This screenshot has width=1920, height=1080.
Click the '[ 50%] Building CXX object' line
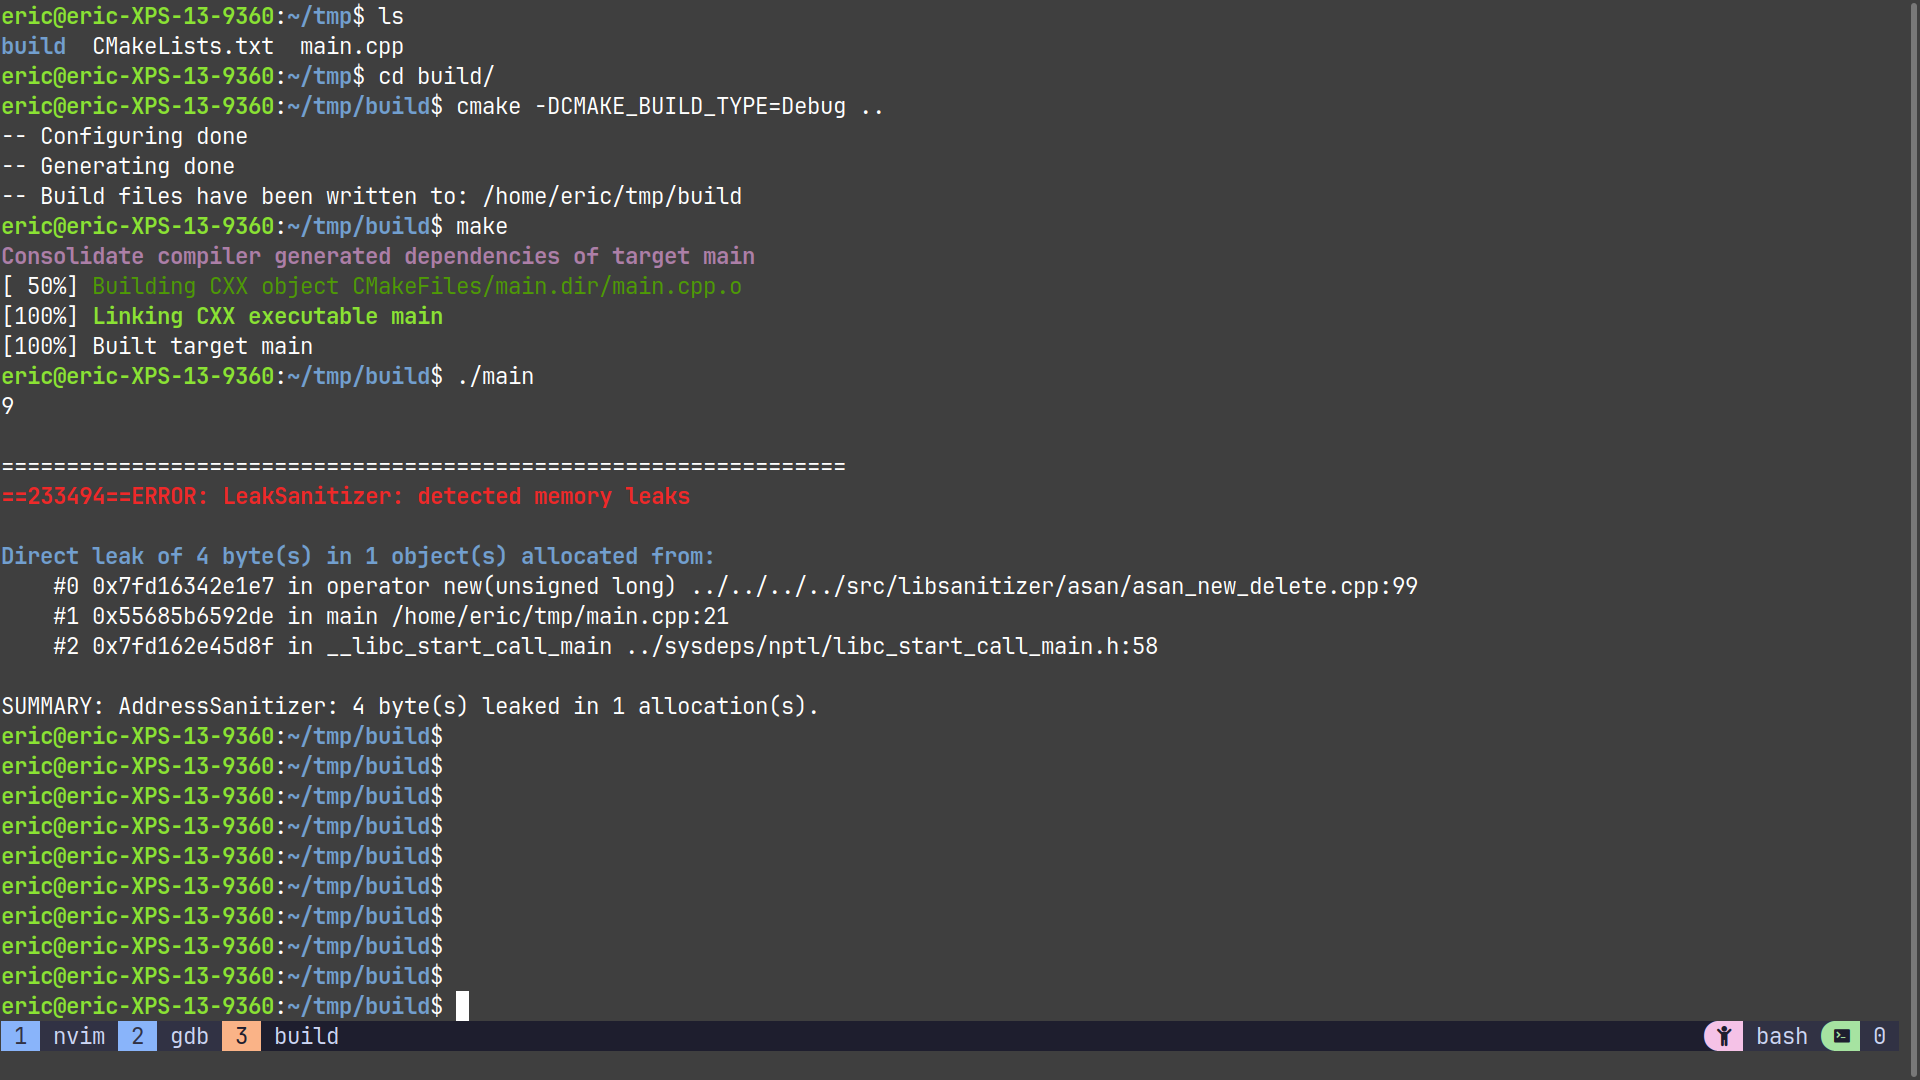pyautogui.click(x=371, y=286)
